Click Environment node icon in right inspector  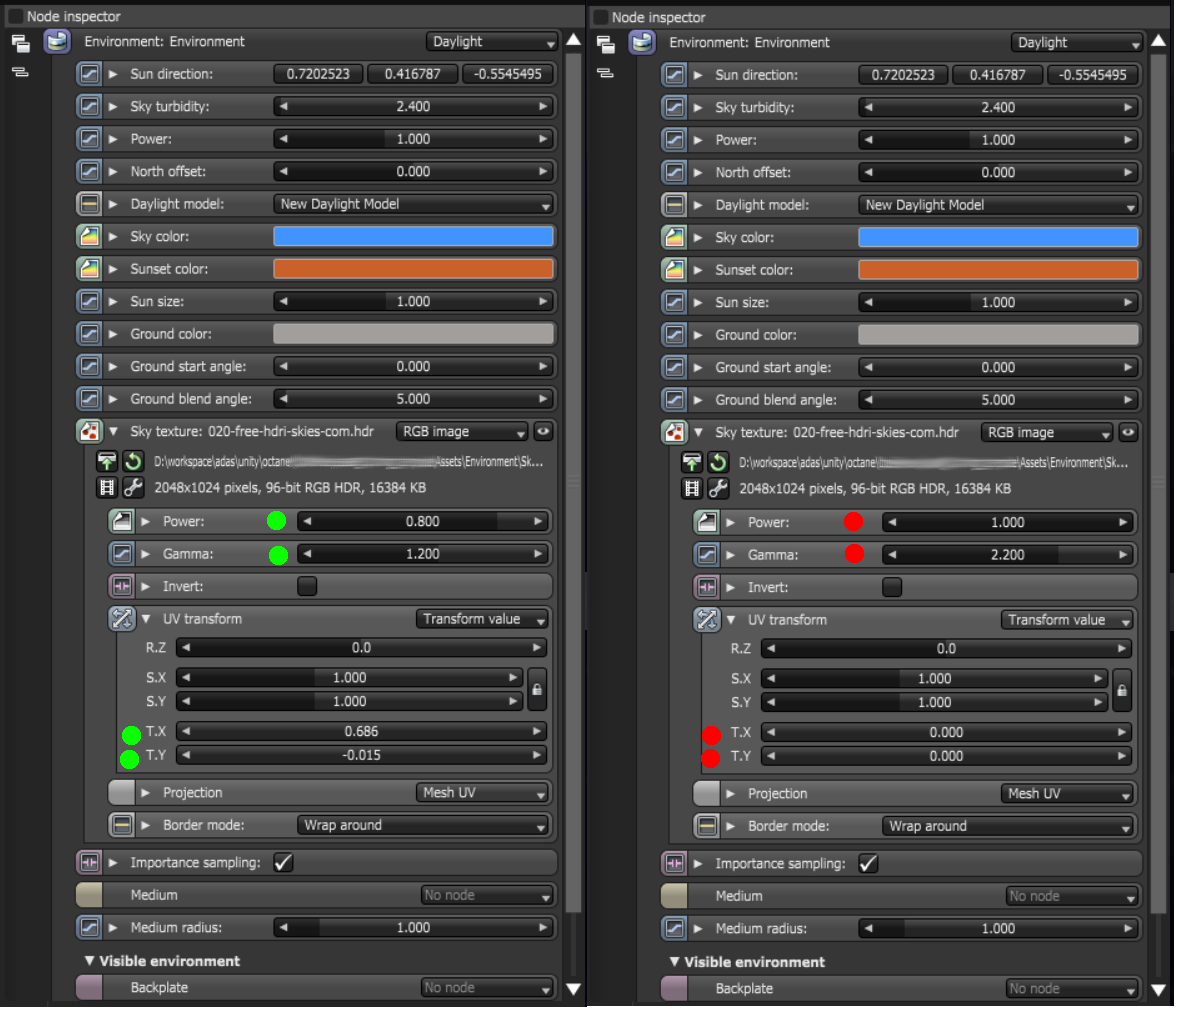tap(642, 42)
